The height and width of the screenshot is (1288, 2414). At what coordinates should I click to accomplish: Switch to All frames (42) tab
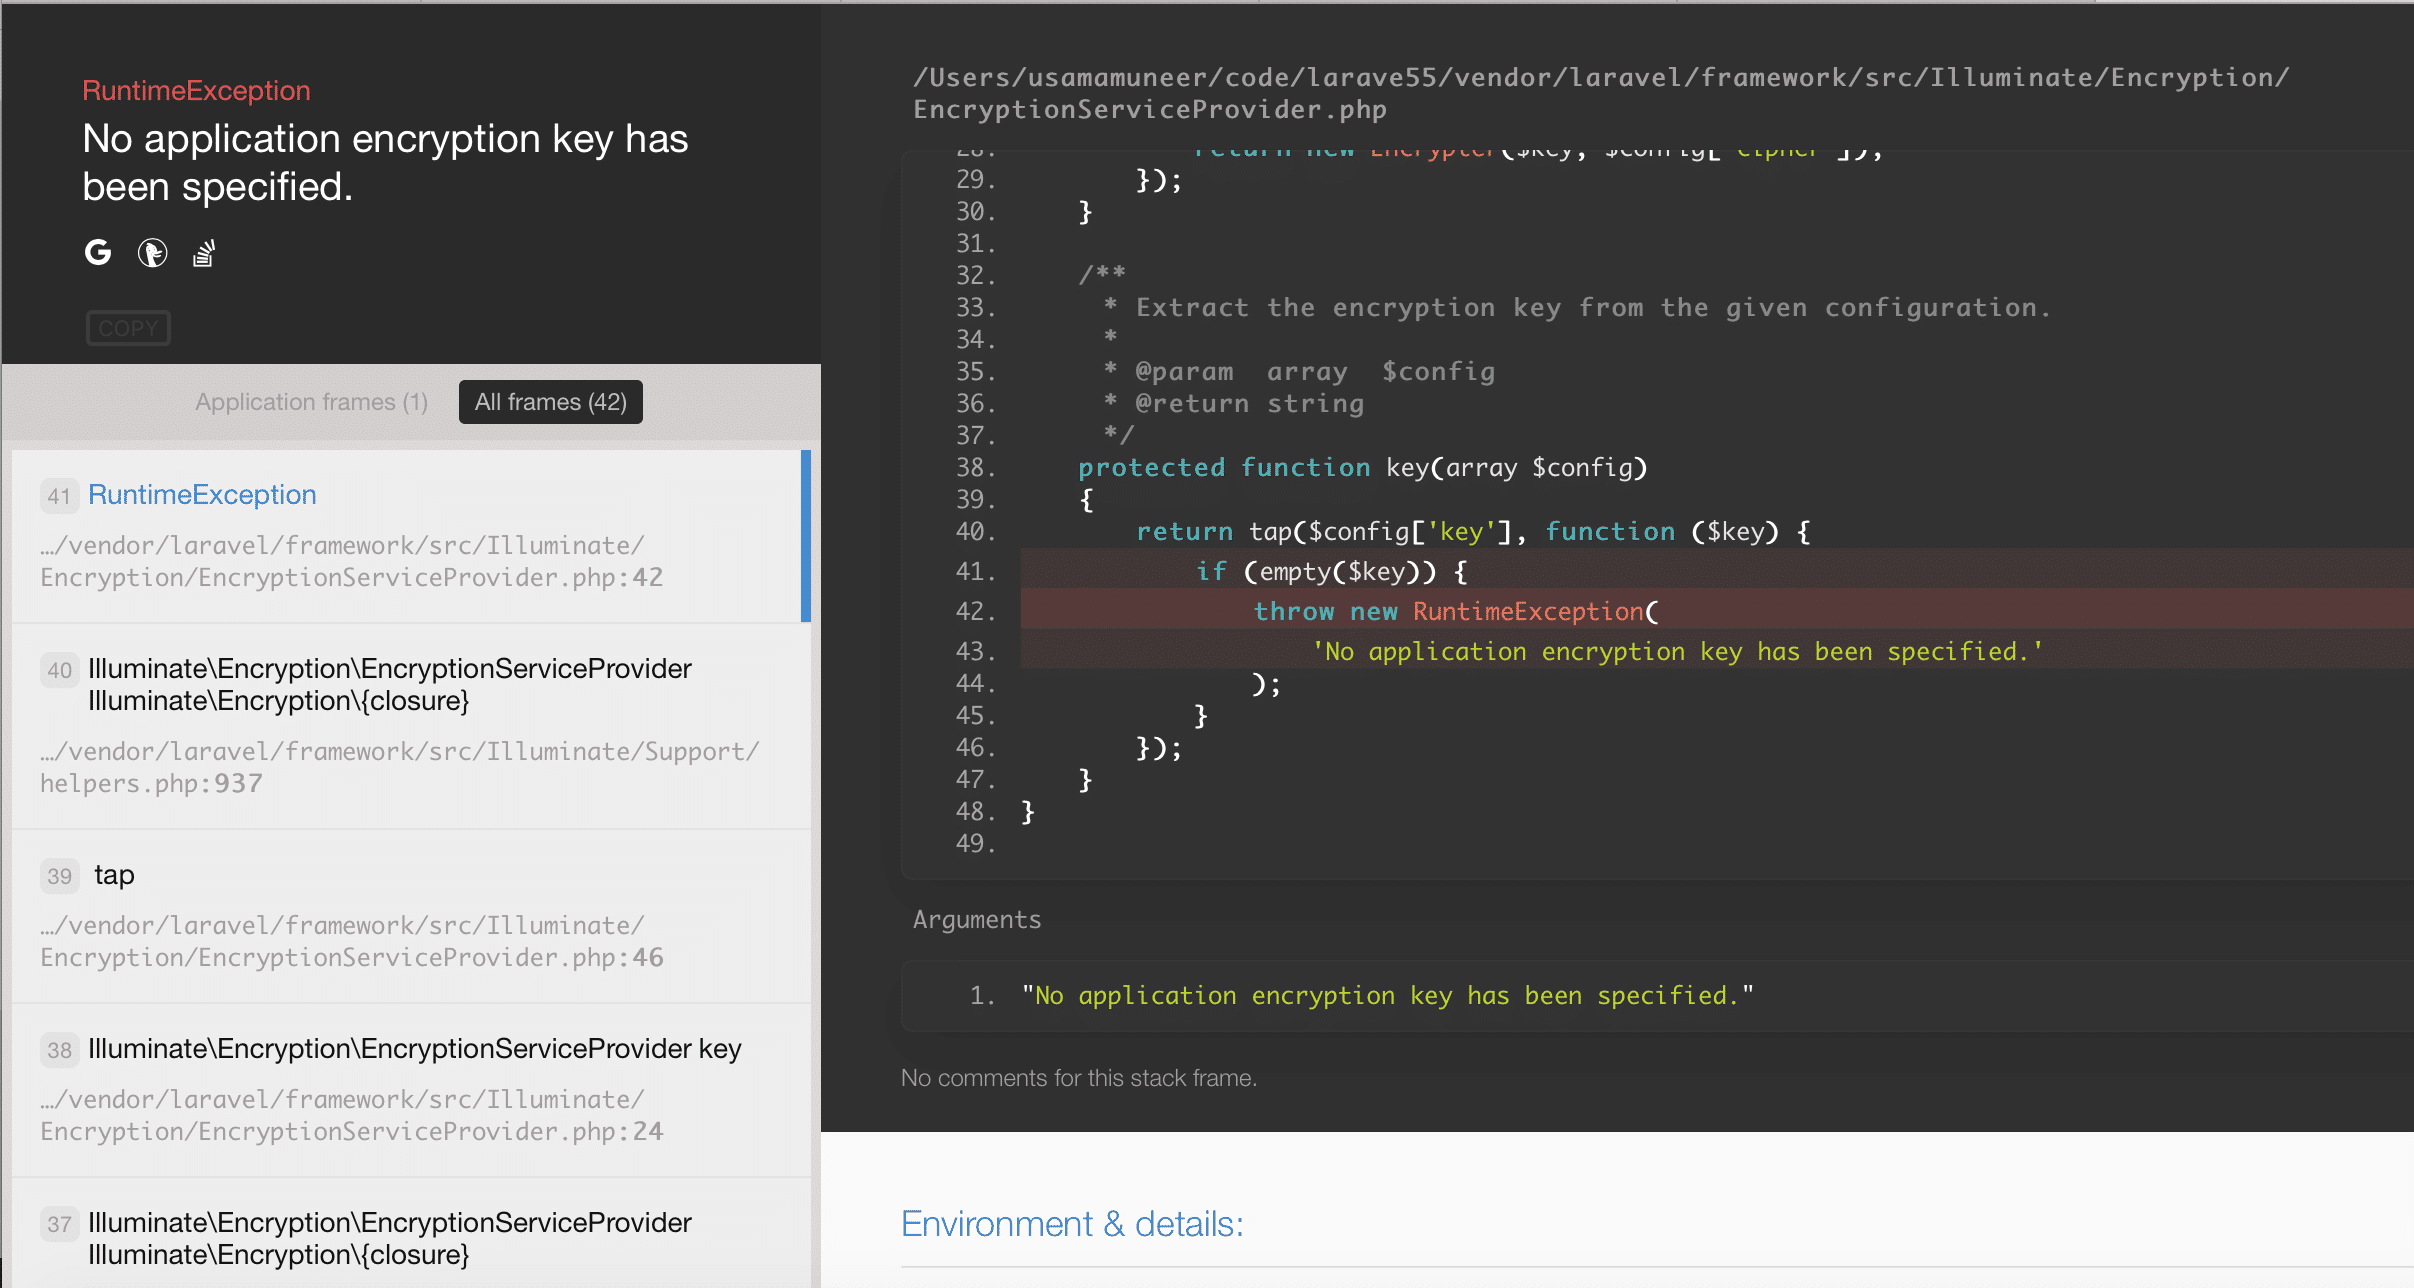551,402
